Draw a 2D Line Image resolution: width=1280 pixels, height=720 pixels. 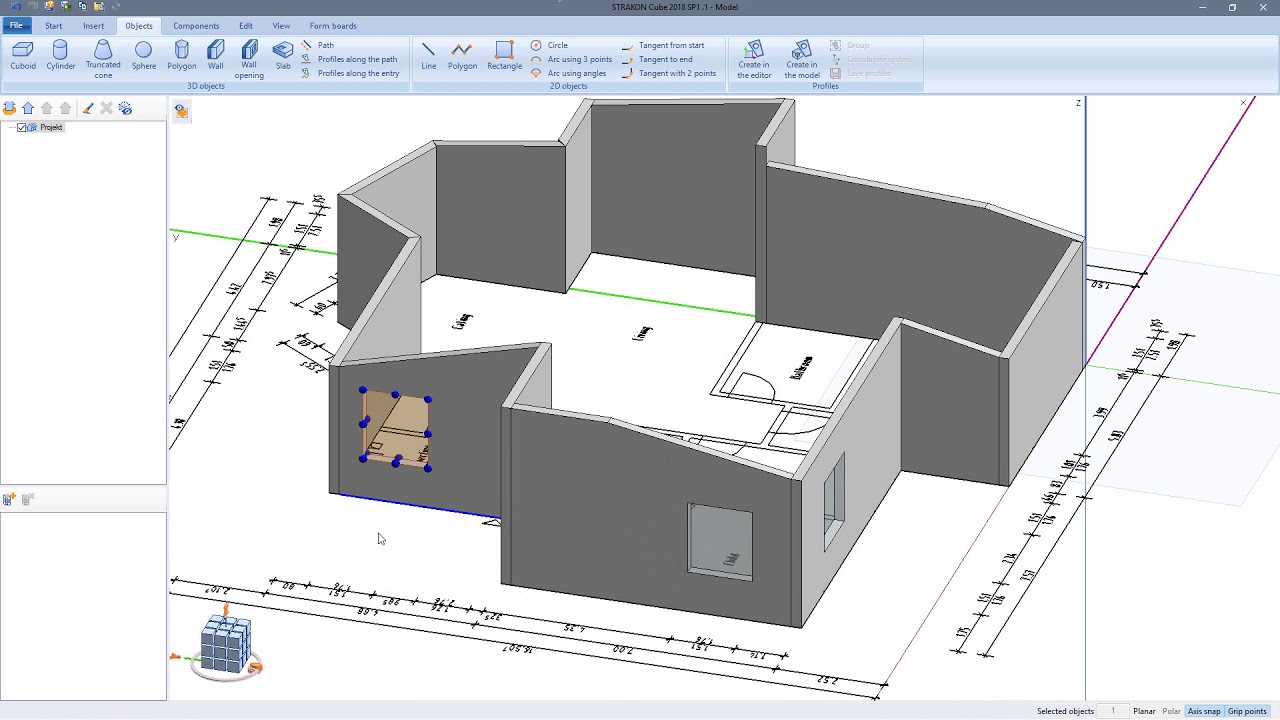pos(428,56)
